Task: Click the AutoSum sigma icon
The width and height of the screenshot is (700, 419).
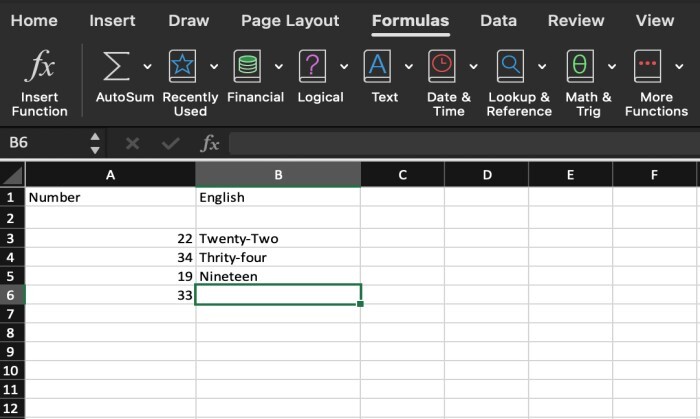Action: click(117, 67)
